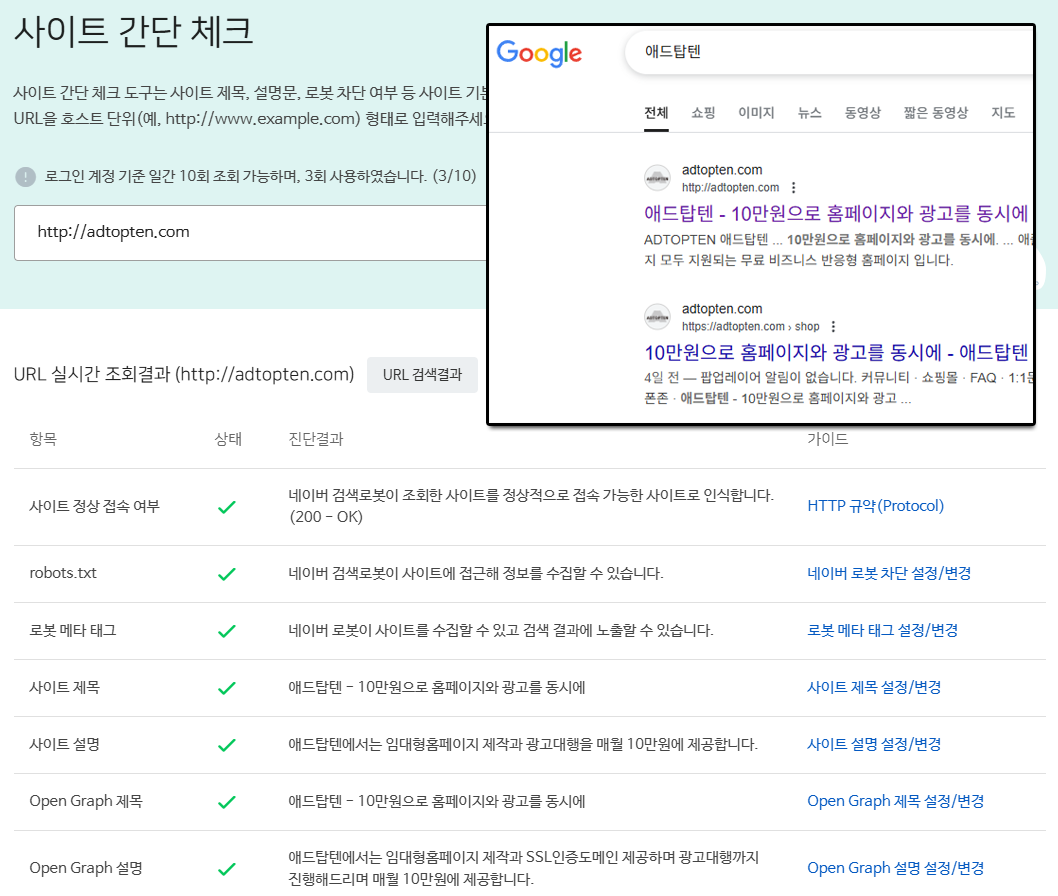Click the 로봇 메타 태그 row label
Screen dimensions: 1058x896
click(x=73, y=630)
